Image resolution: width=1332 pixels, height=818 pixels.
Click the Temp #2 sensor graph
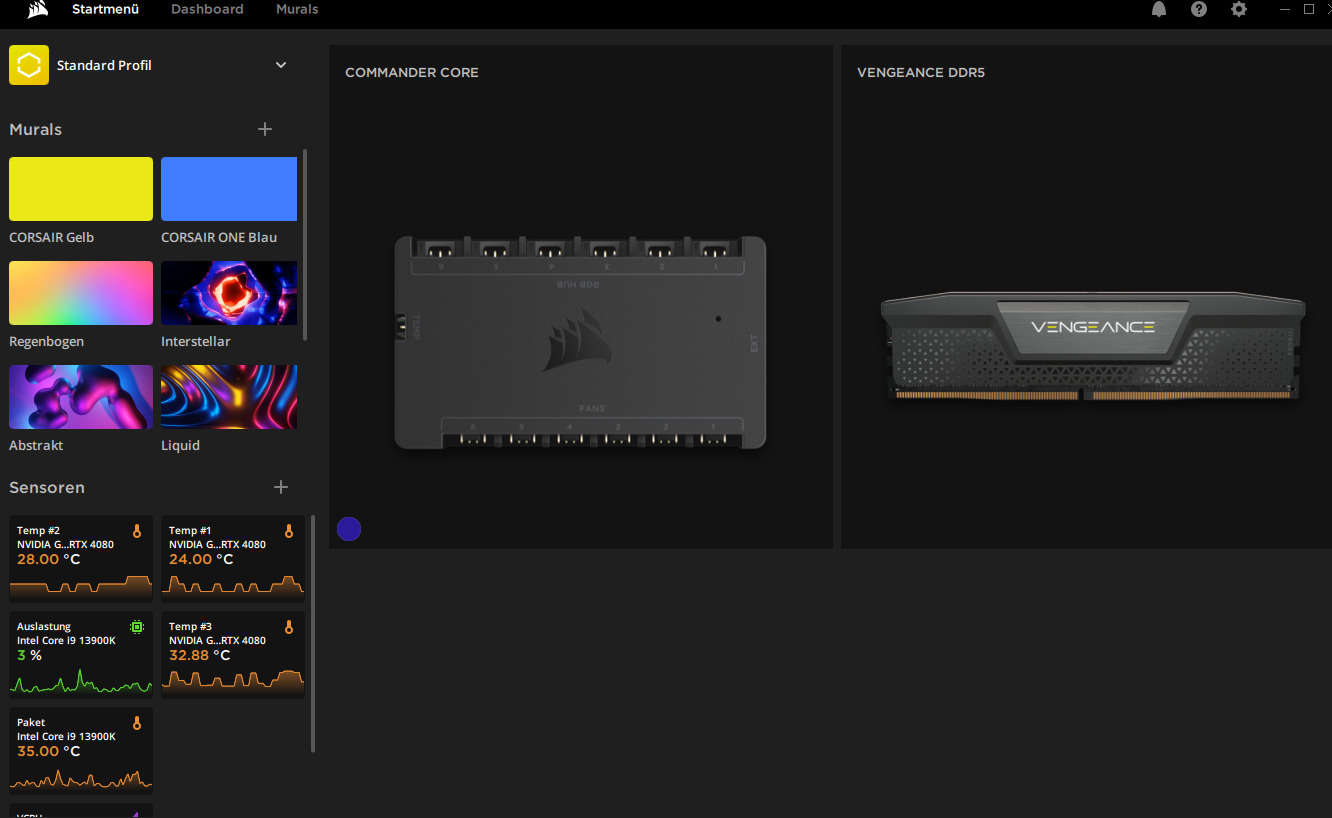81,585
